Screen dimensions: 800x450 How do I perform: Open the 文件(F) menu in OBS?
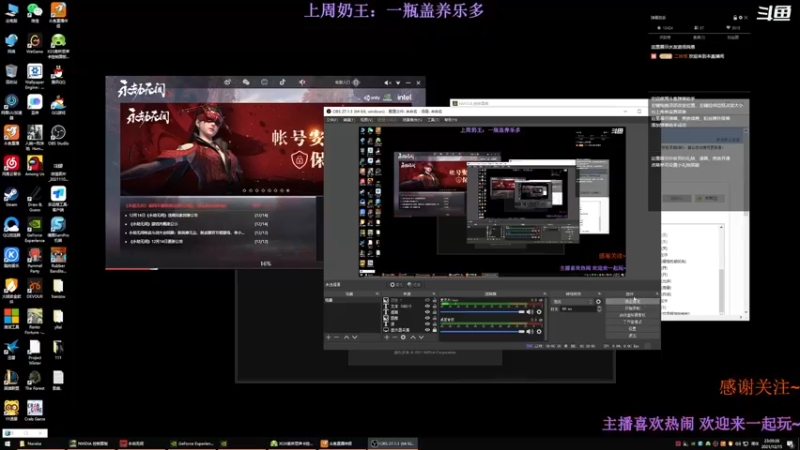pos(332,119)
